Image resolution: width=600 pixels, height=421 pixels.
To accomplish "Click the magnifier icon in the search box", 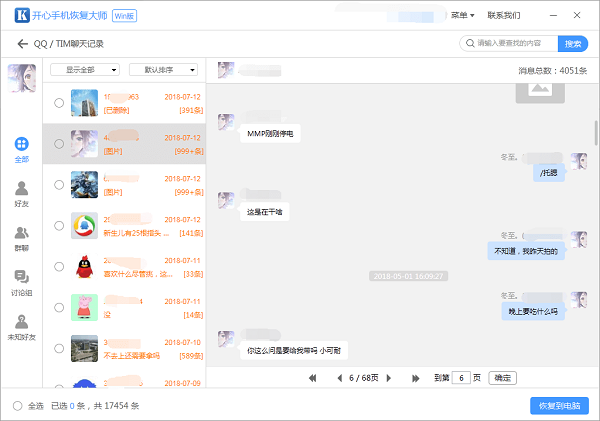I will [470, 43].
